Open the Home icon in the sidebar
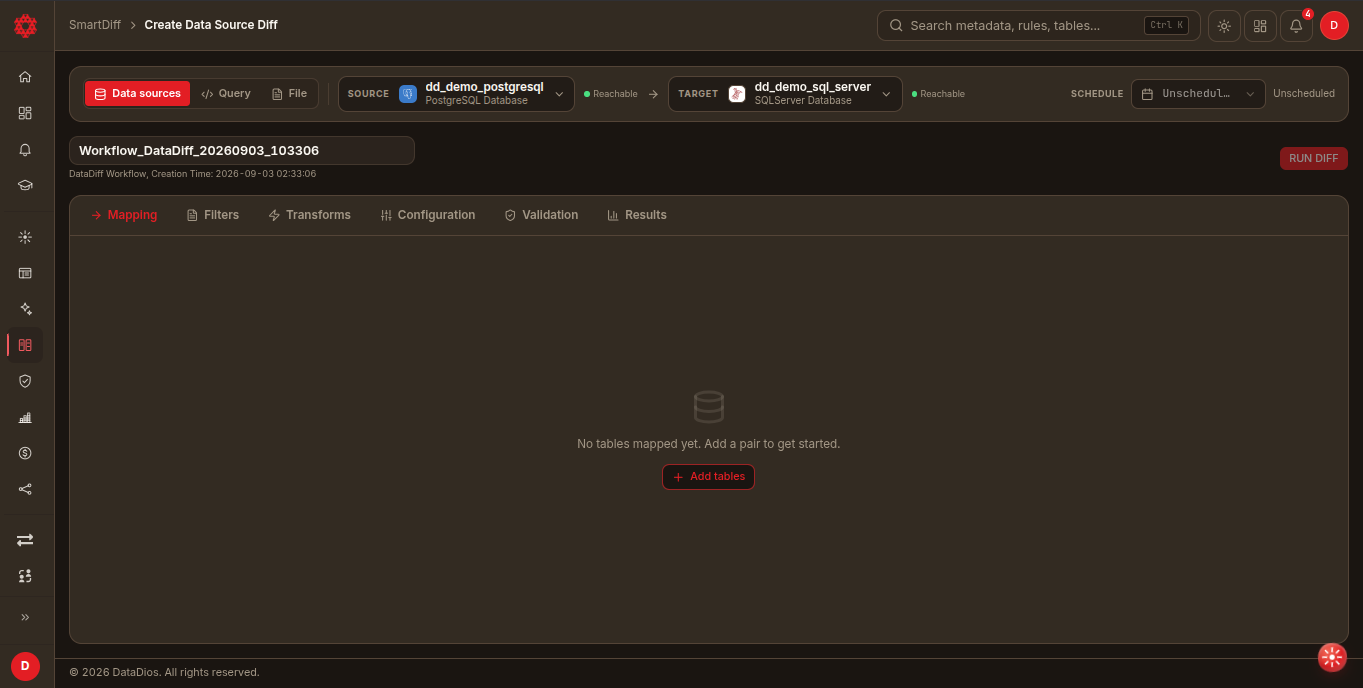This screenshot has height=688, width=1363. (x=25, y=77)
